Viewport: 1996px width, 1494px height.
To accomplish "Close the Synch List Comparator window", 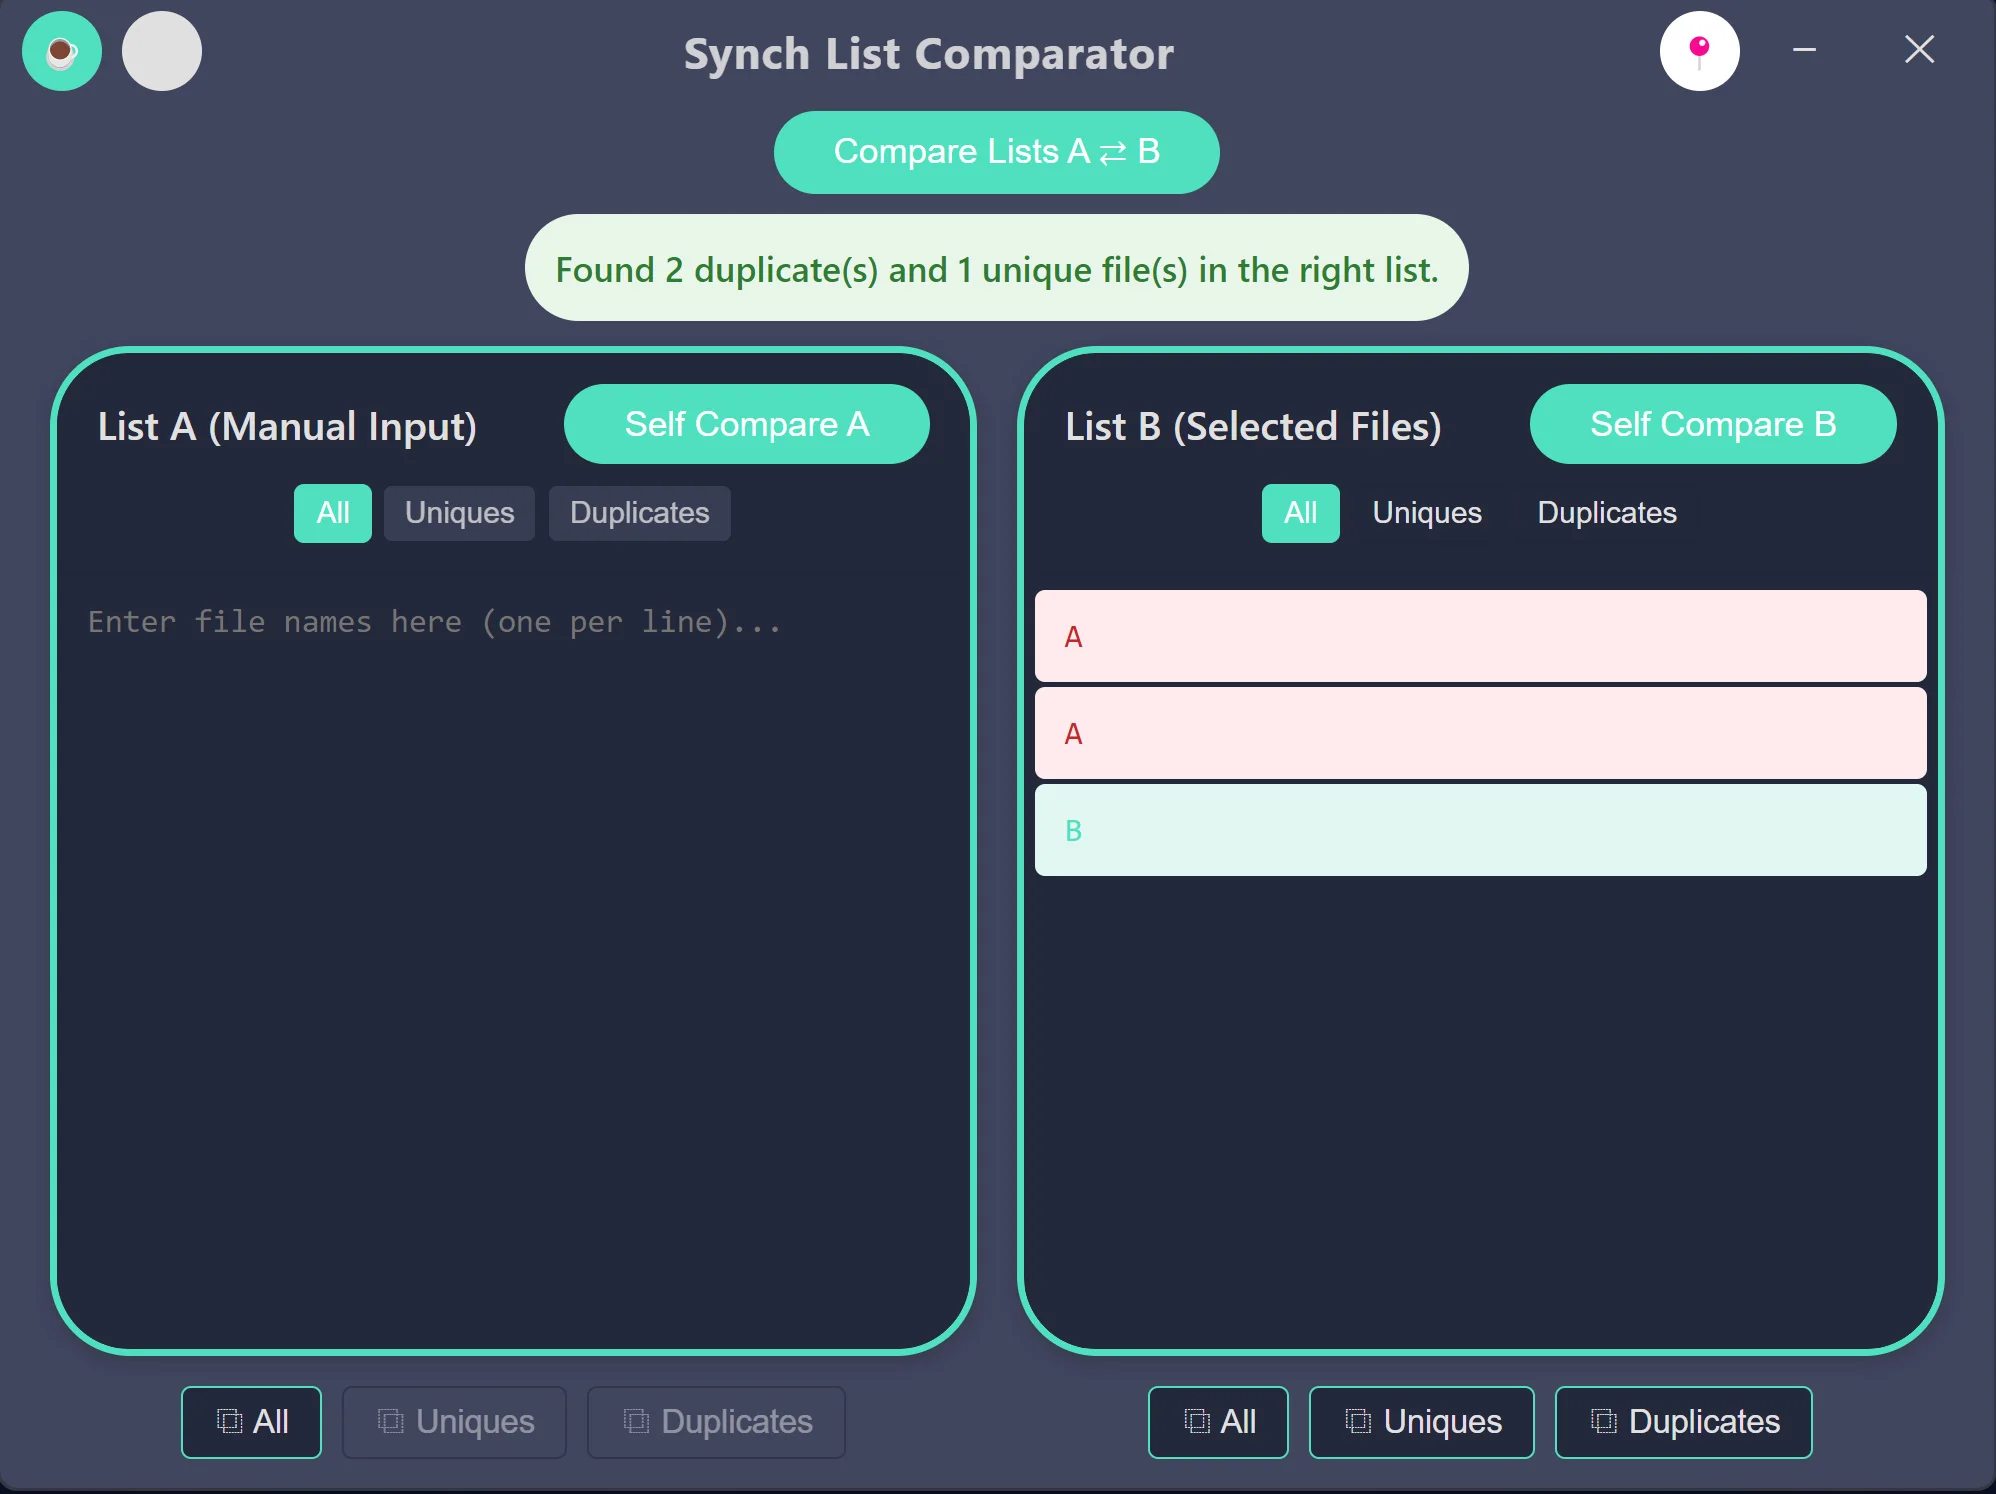I will point(1918,50).
